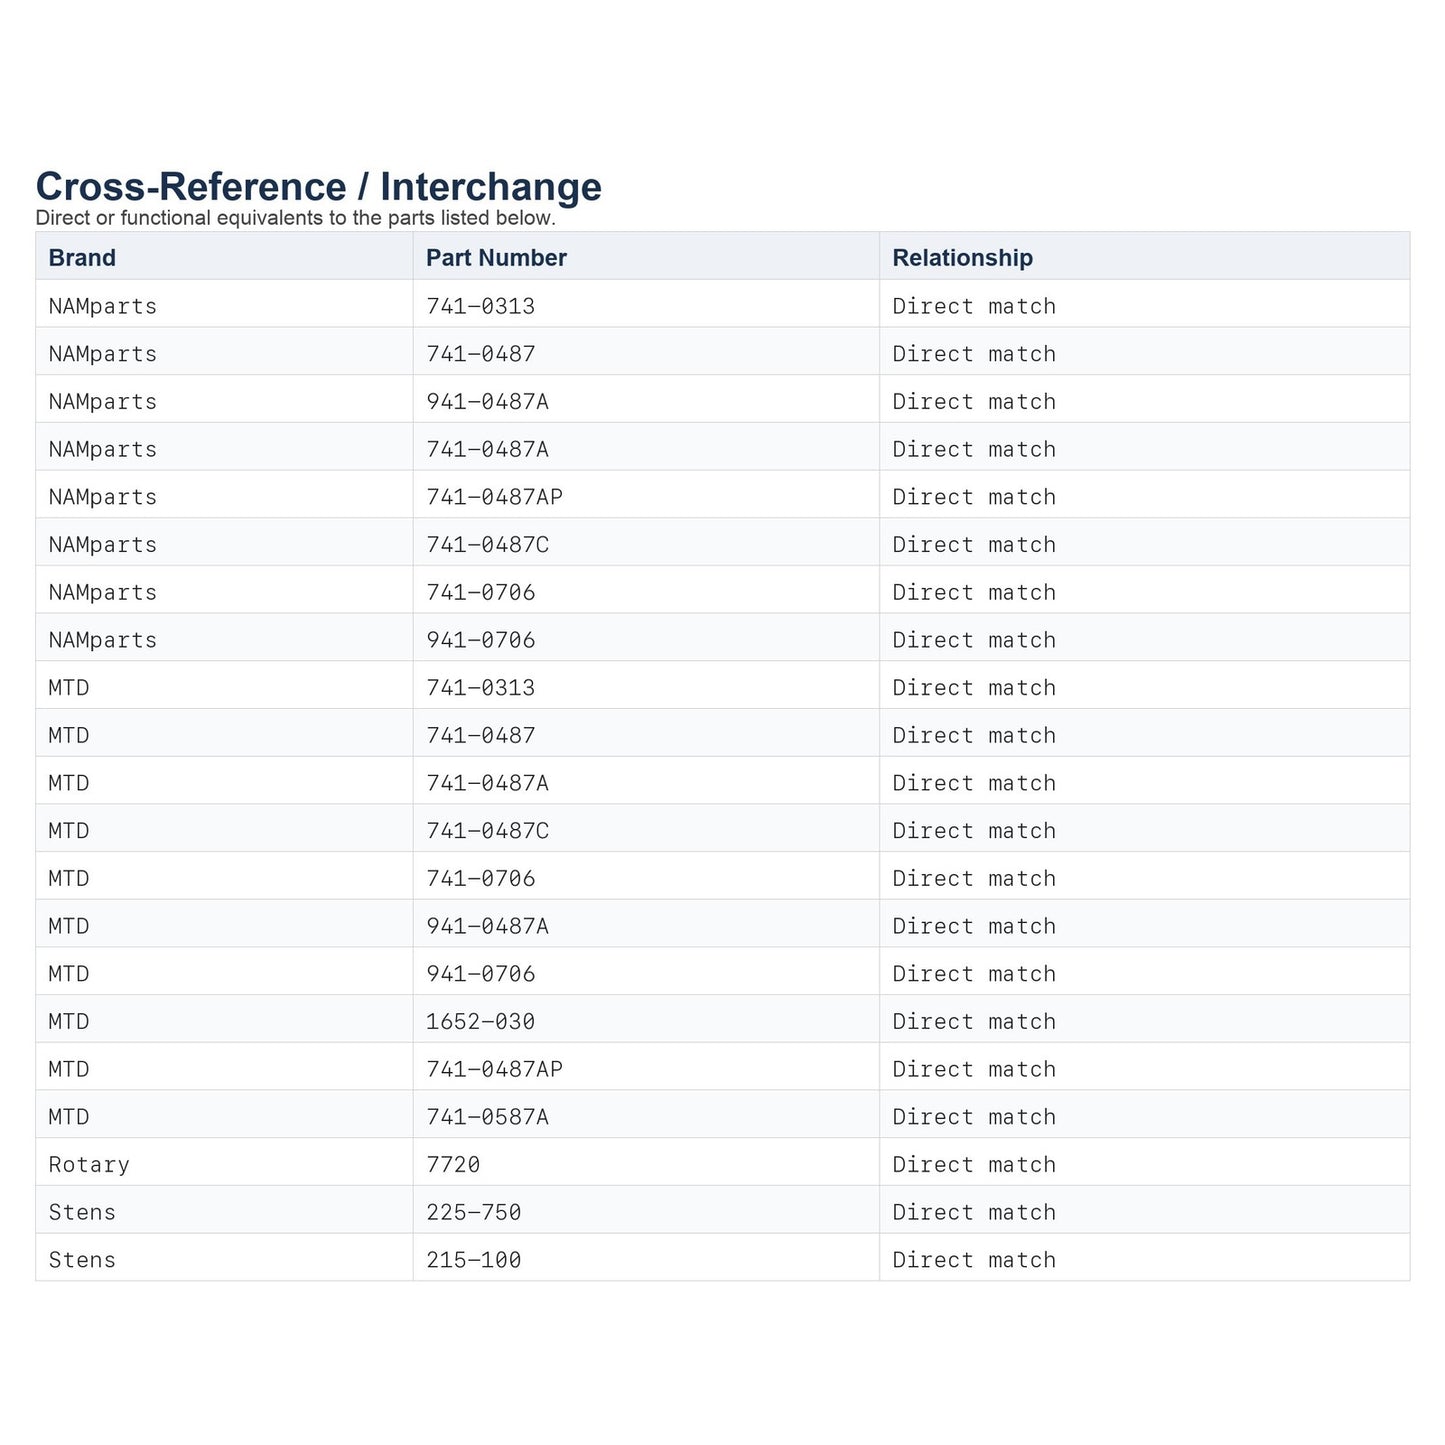
Task: Select Stens part number 215-100
Action: tap(473, 1260)
